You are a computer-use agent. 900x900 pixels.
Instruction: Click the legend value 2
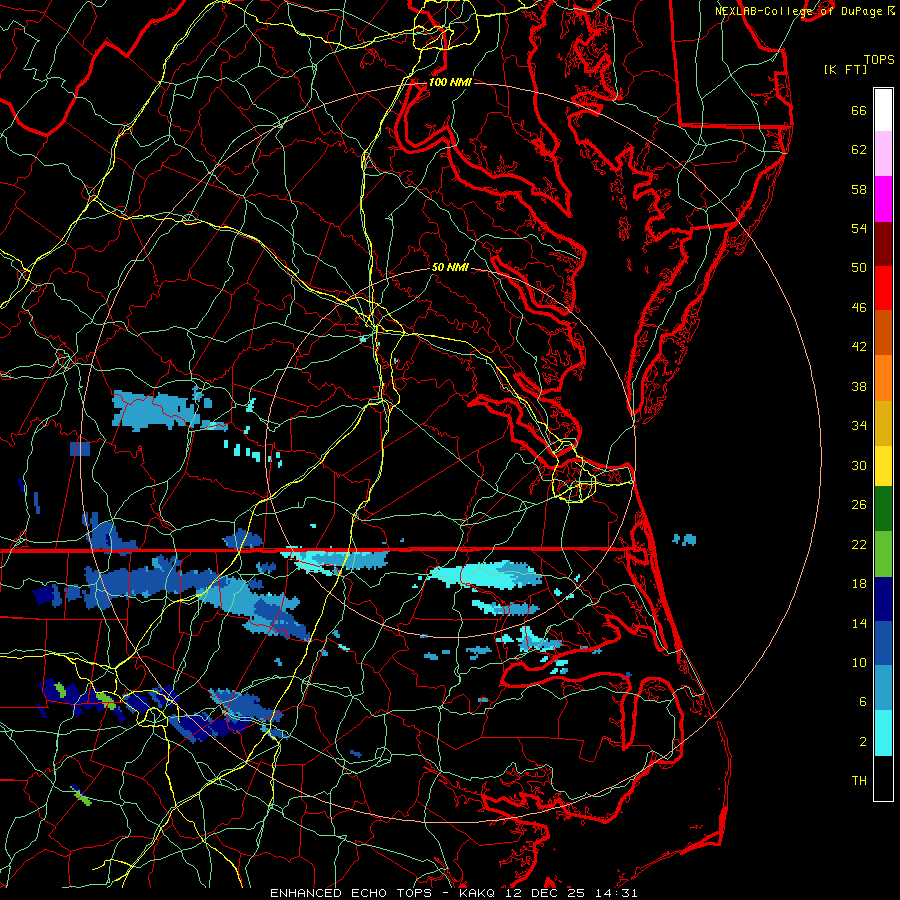pos(863,742)
